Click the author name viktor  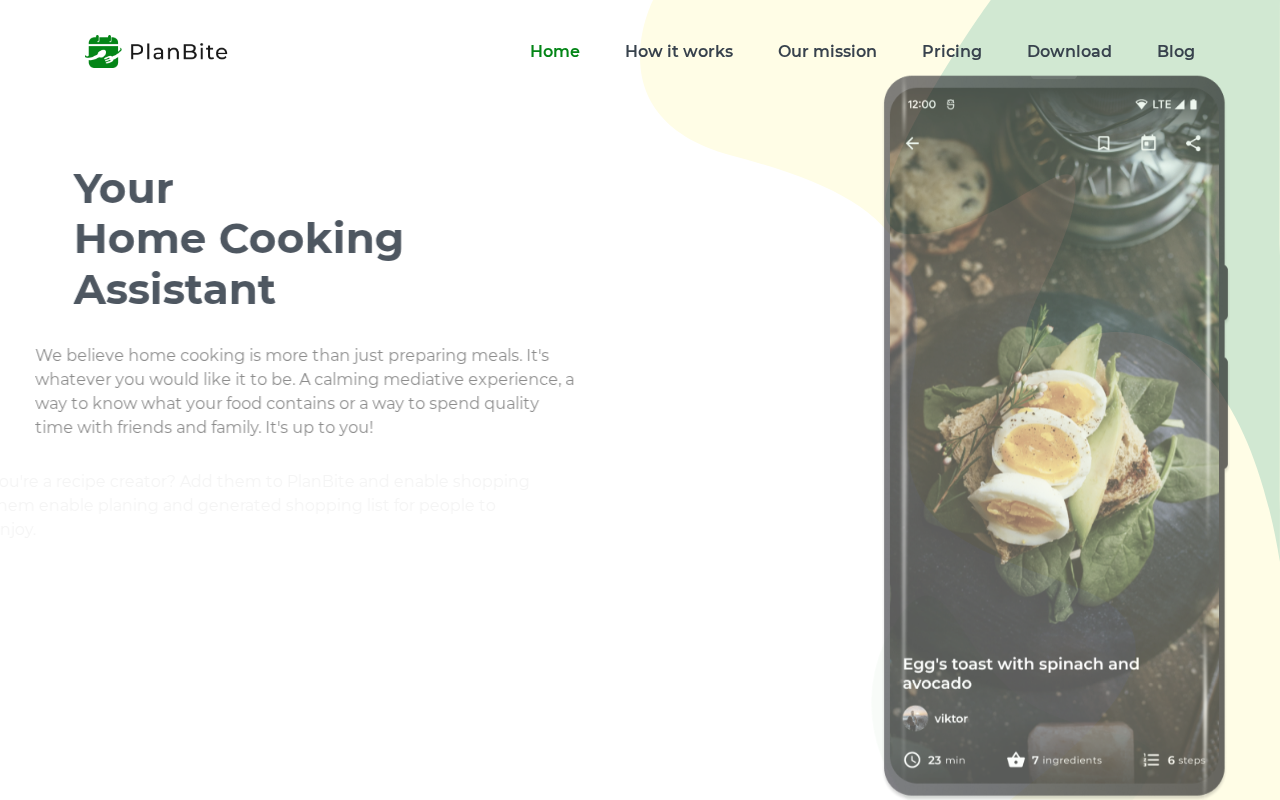click(x=951, y=718)
